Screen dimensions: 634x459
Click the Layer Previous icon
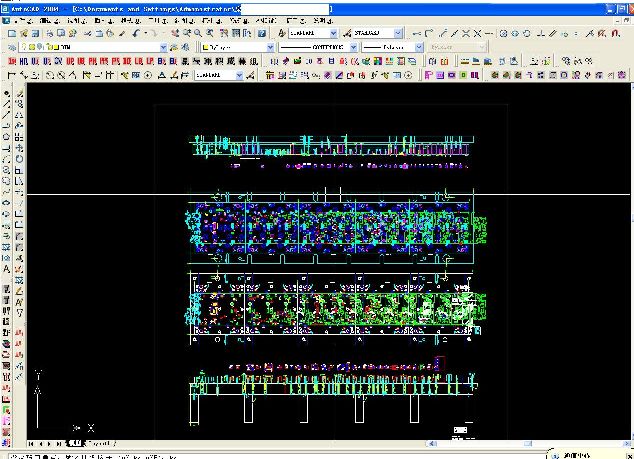click(x=186, y=47)
